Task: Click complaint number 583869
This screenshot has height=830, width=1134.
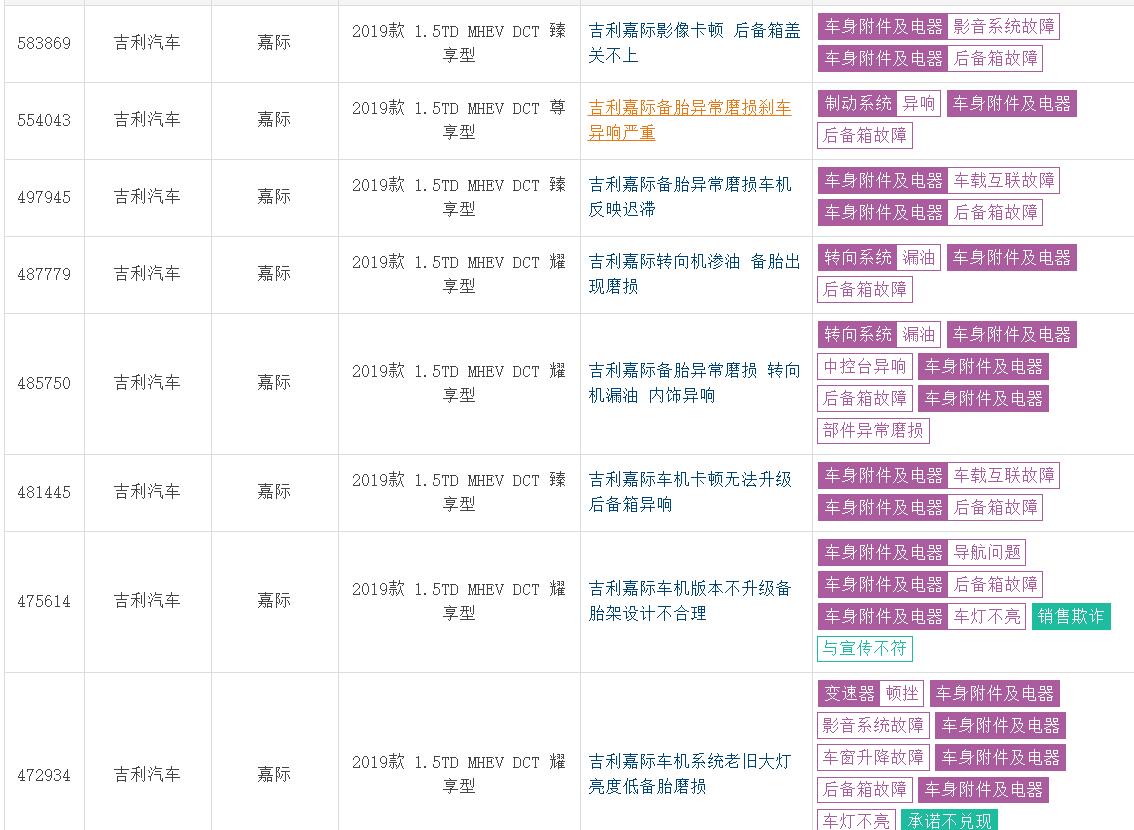Action: (44, 43)
